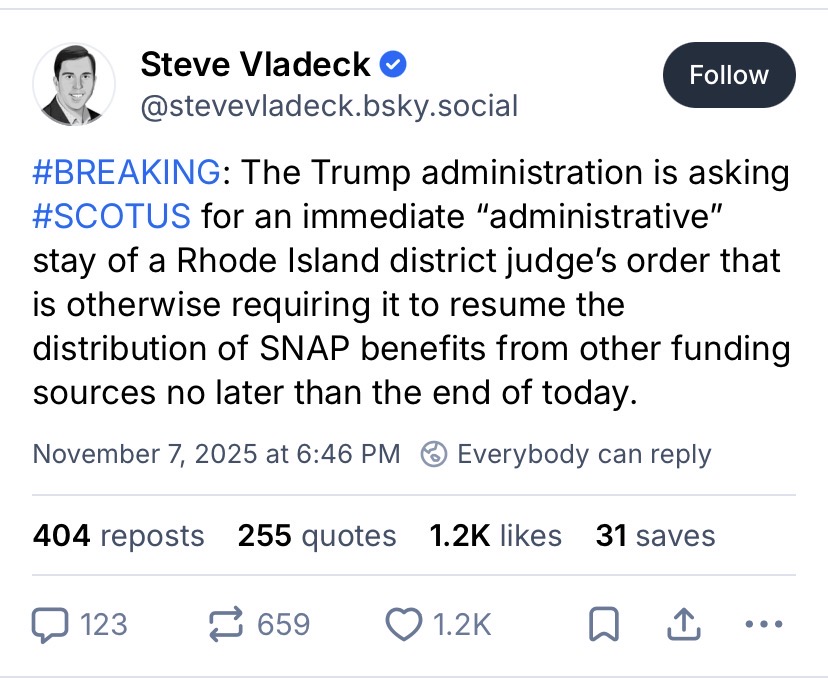The image size is (828, 678).
Task: Save post with bookmark icon
Action: coord(601,626)
